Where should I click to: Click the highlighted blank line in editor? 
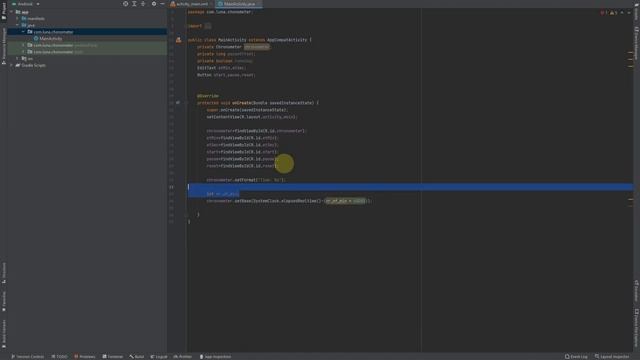410,187
